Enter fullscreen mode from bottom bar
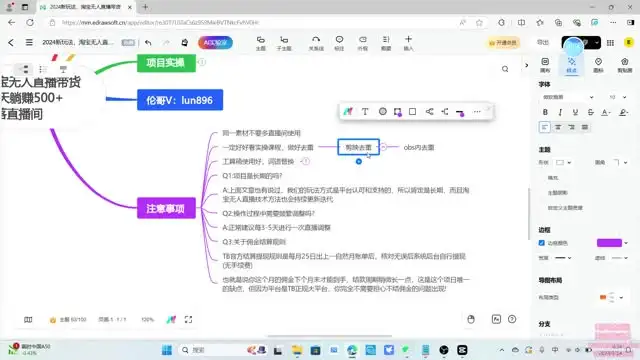 point(188,320)
